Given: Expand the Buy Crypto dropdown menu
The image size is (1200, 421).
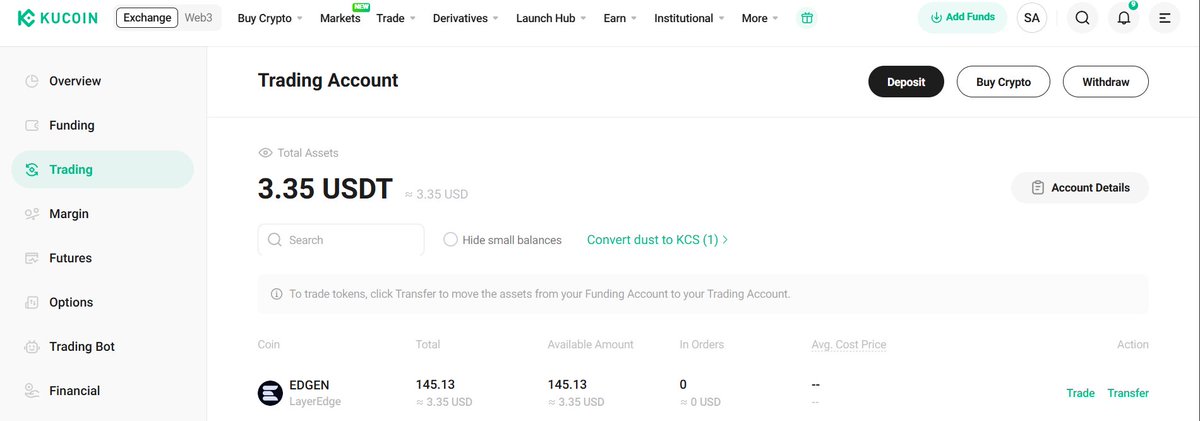Looking at the screenshot, I should (270, 18).
